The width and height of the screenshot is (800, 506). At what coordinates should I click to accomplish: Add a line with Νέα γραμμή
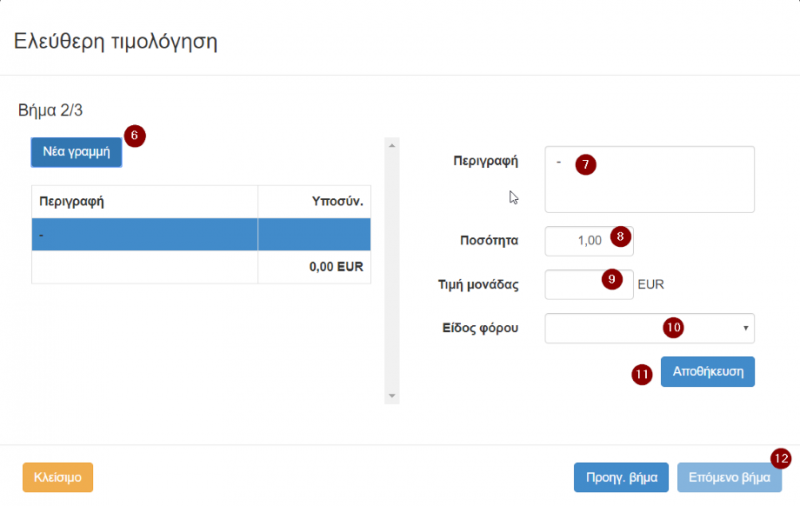[x=76, y=152]
